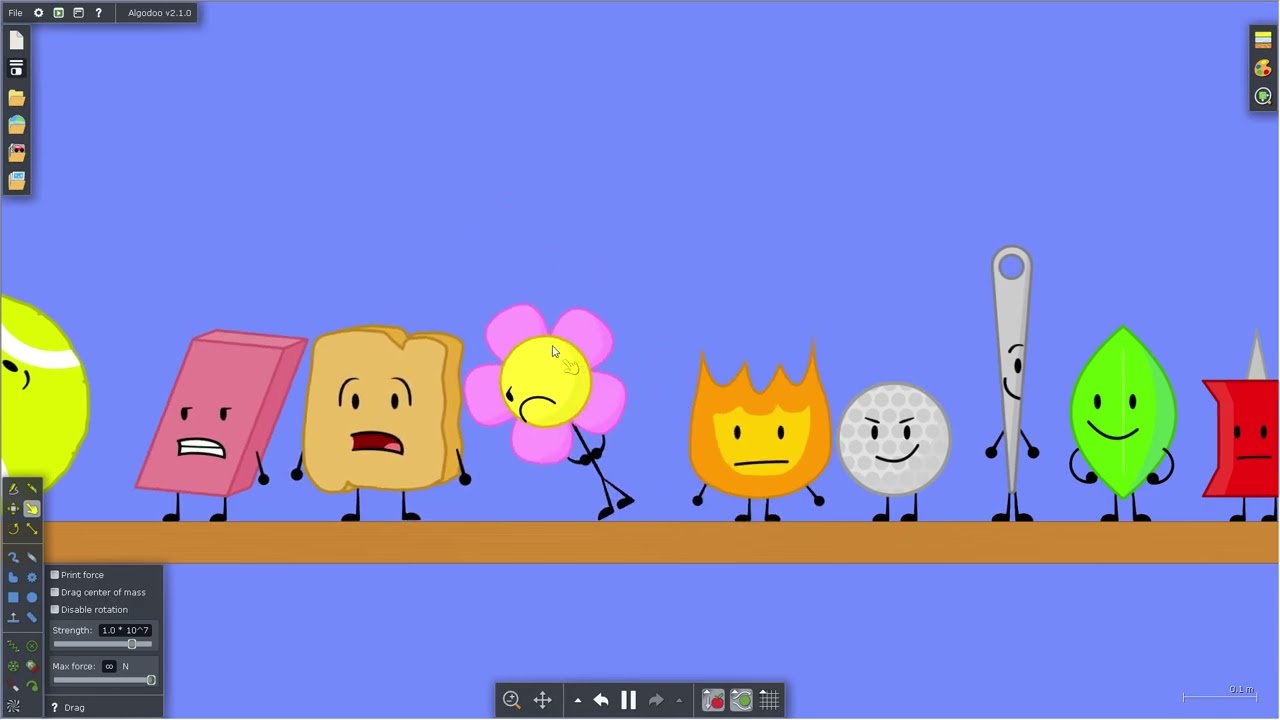
Task: Select the Rotate tool
Action: tap(13, 529)
